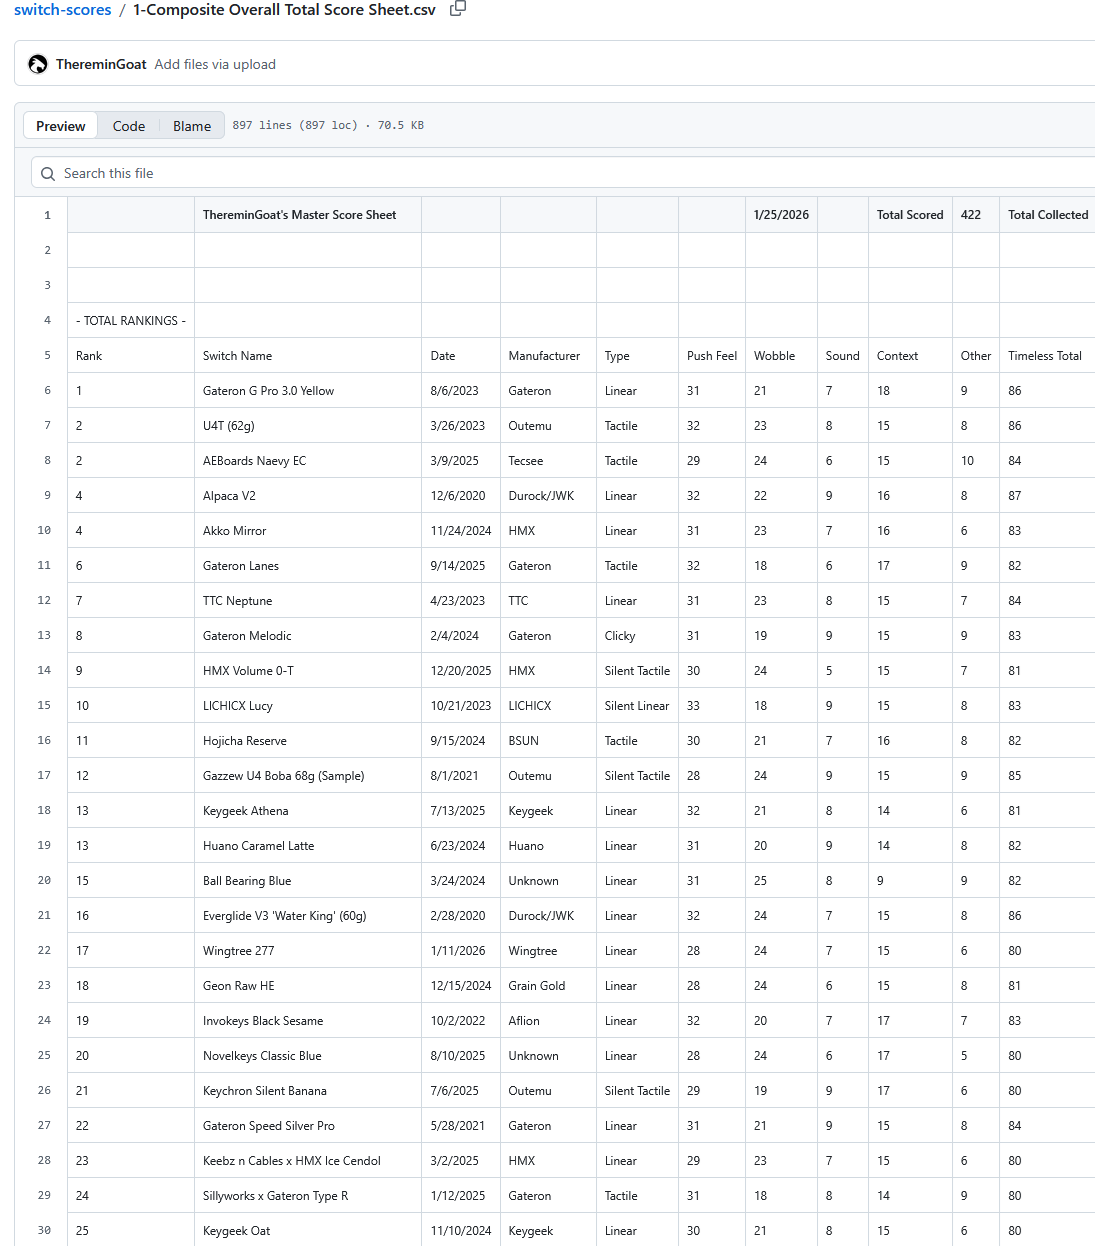Click the 'Alpaca V2' cell

pos(308,495)
